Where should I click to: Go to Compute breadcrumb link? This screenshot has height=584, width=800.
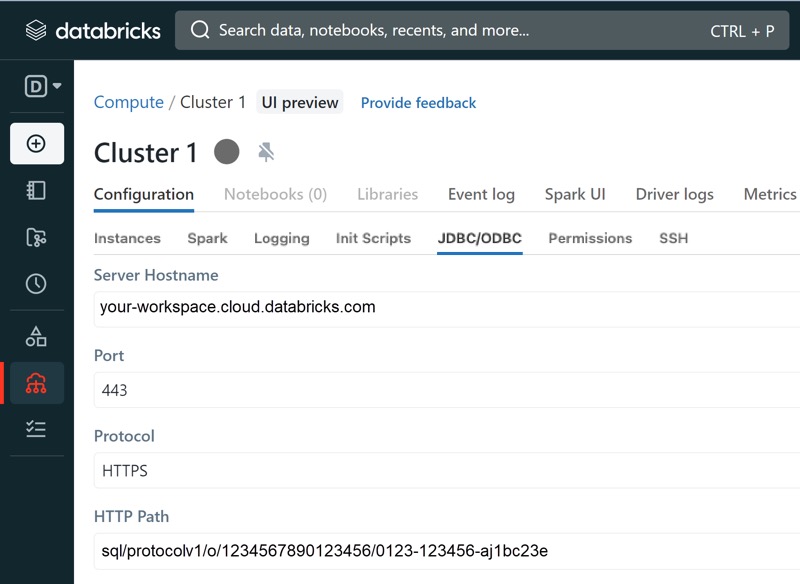click(x=129, y=103)
